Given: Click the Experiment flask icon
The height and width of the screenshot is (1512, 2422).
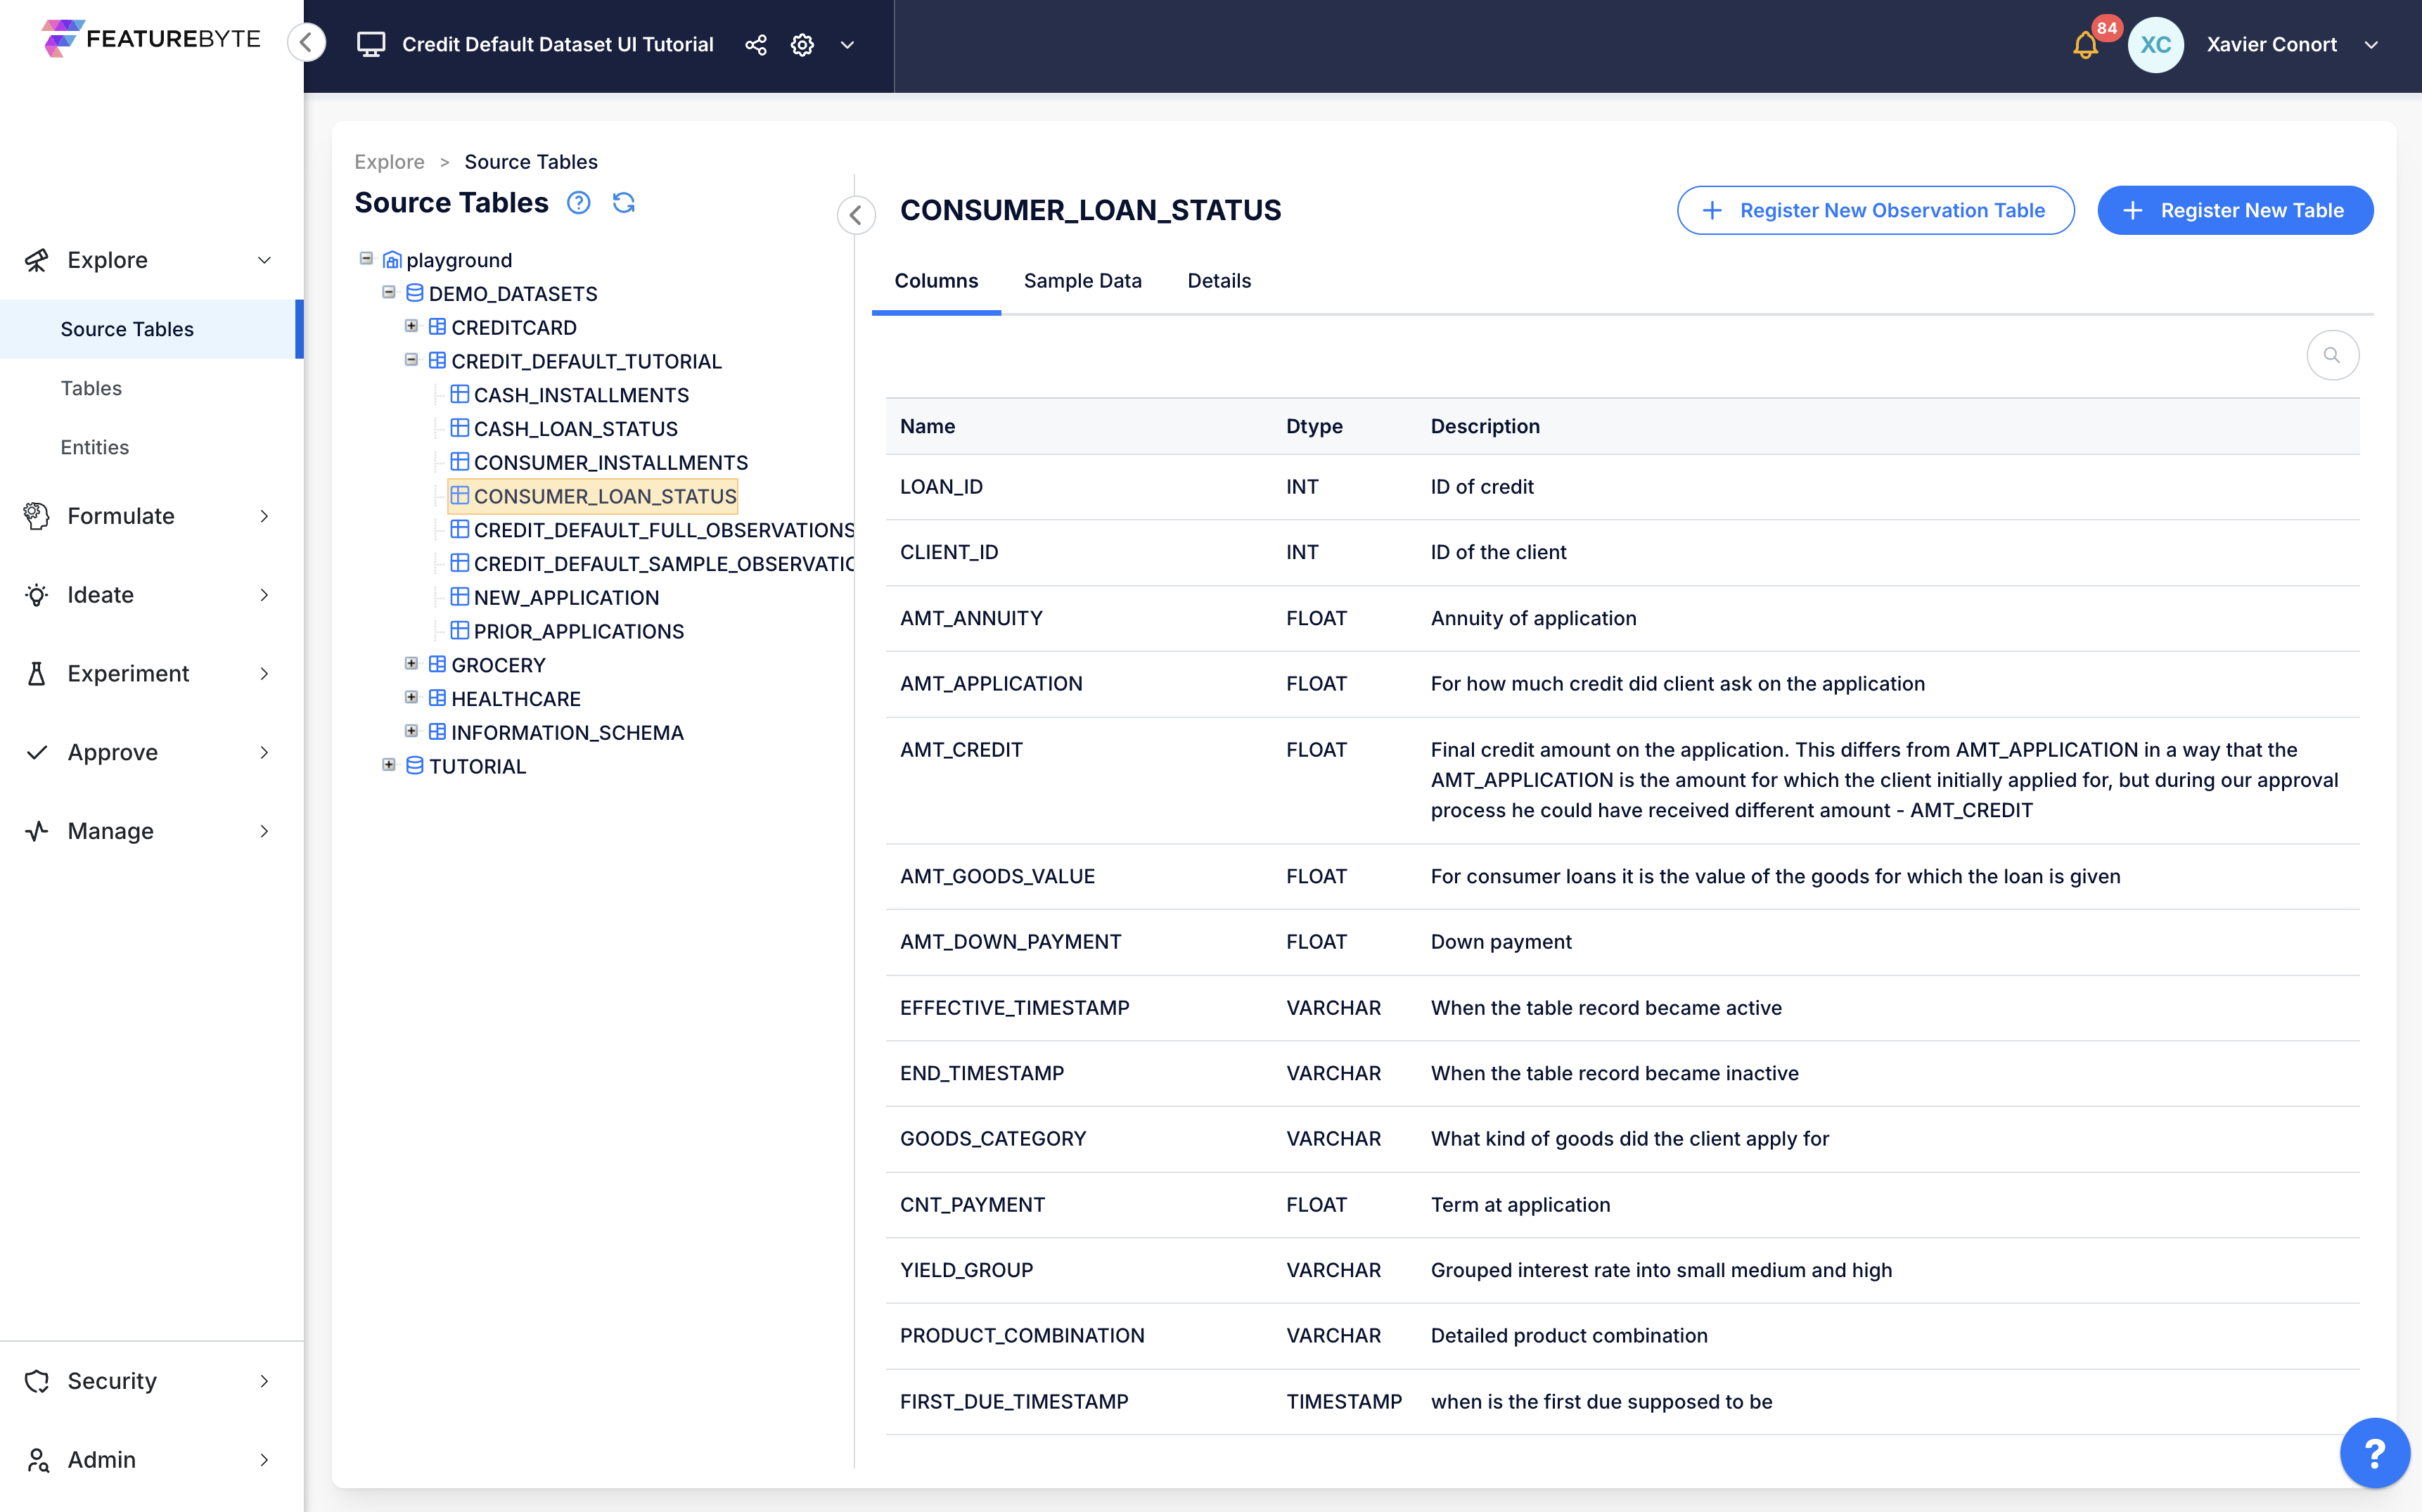Looking at the screenshot, I should [37, 674].
